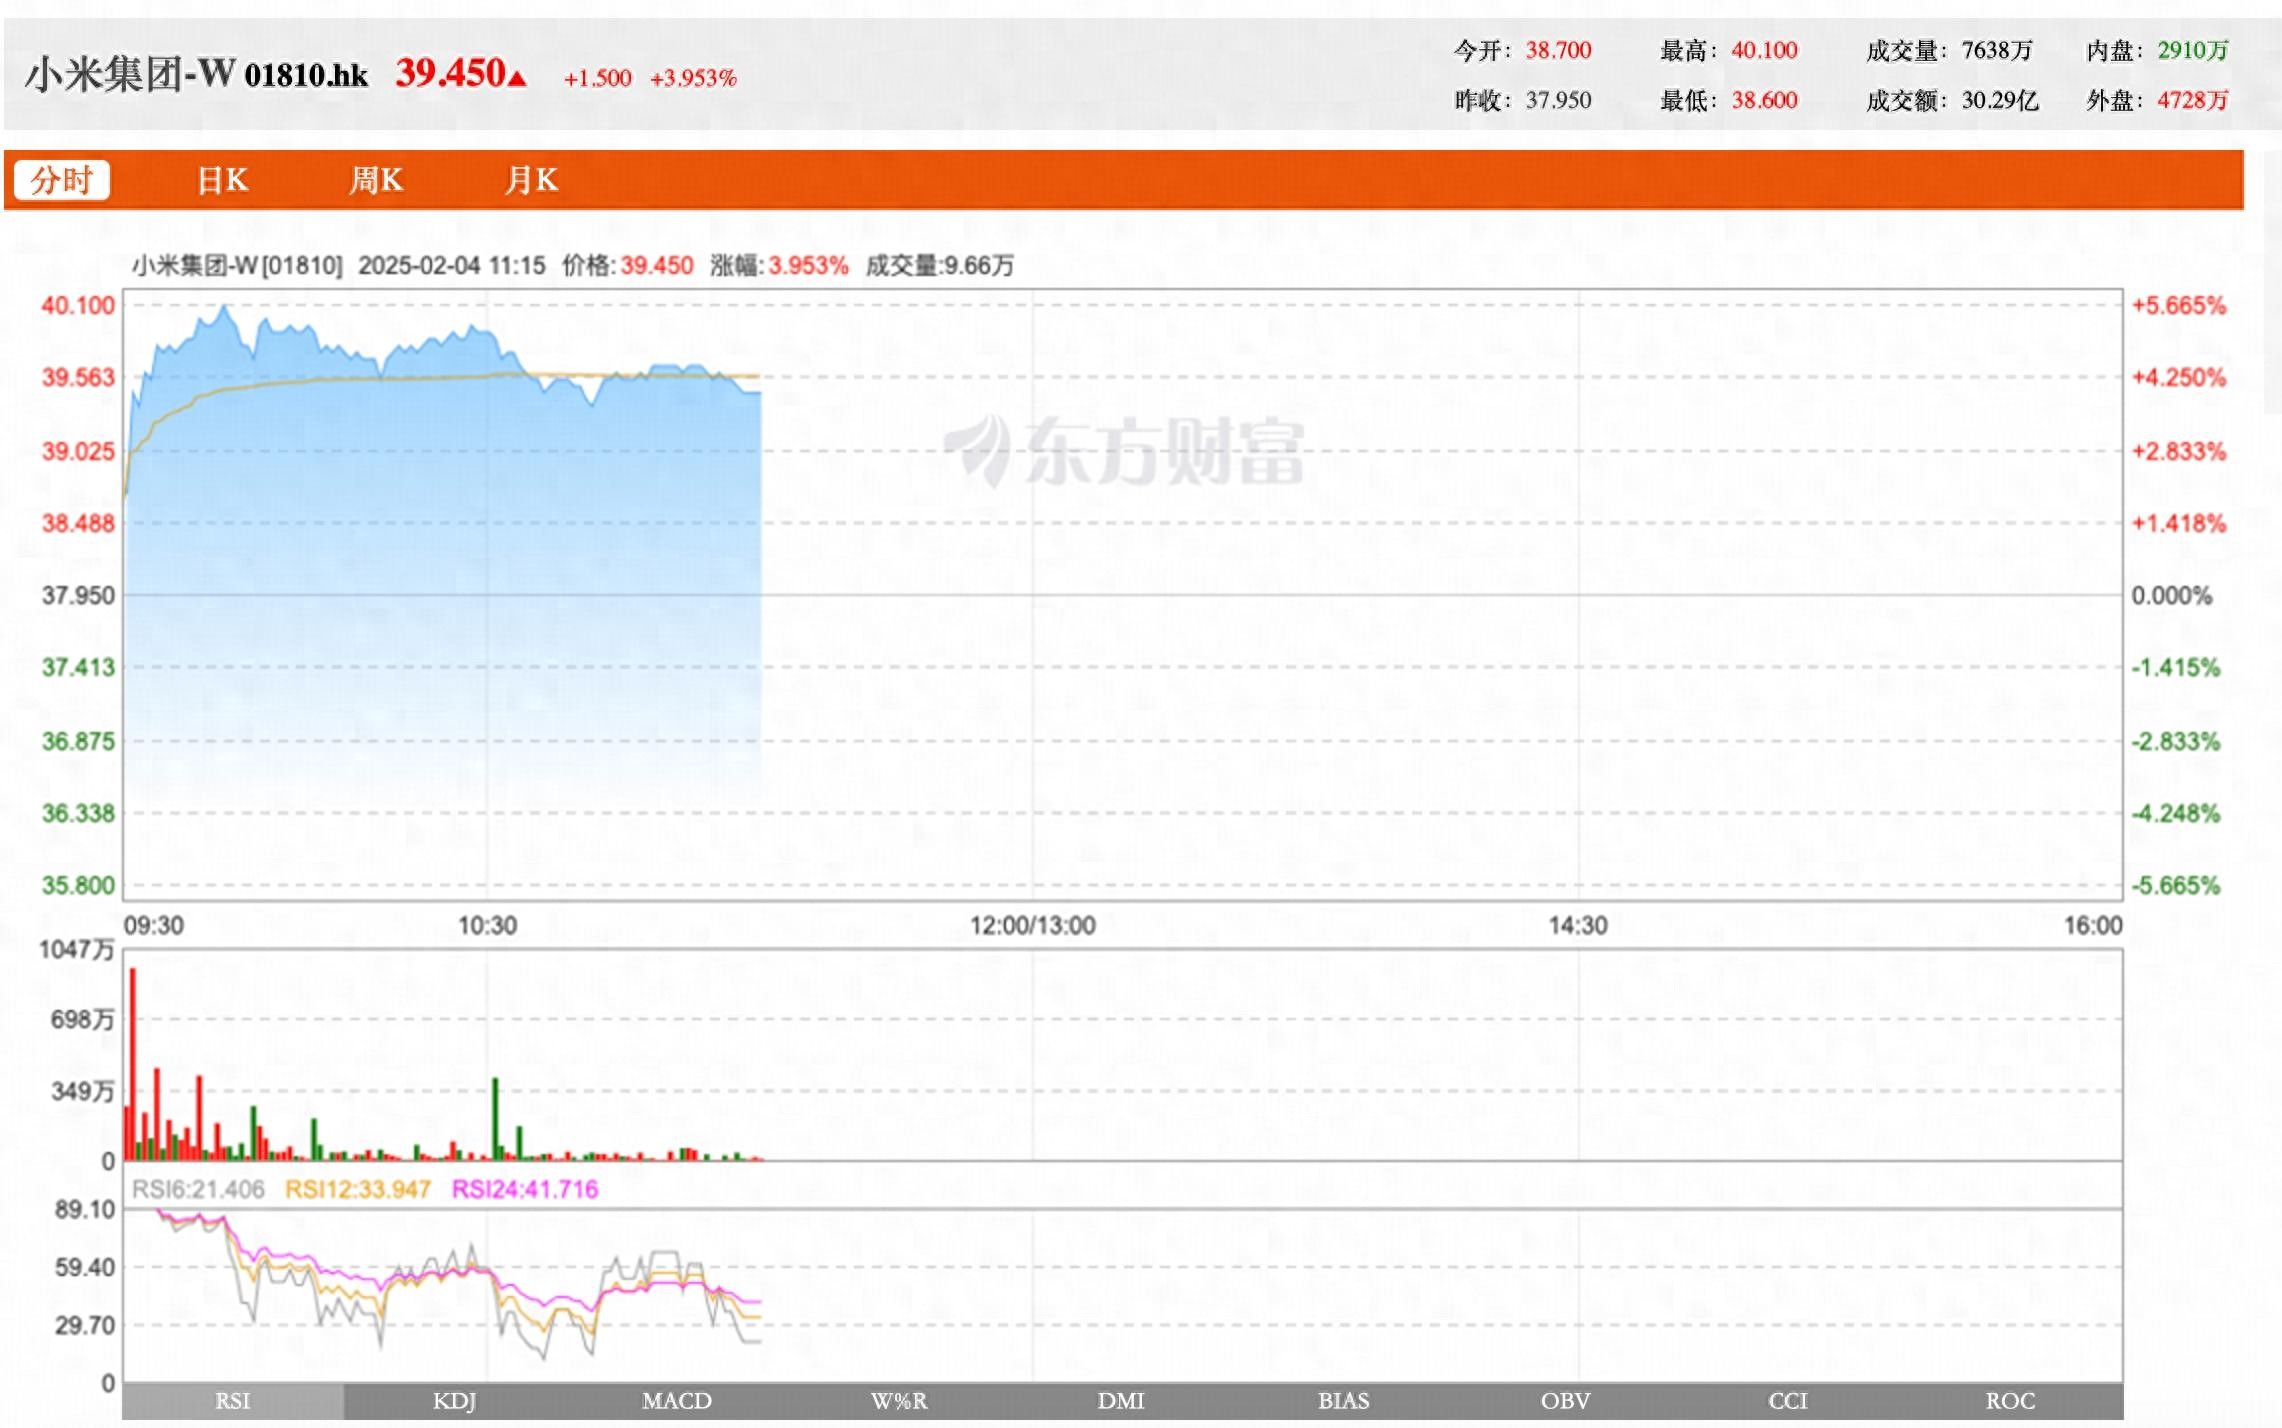Viewport: 2282px width, 1428px height.
Task: Click the RSI12:33.947 legend label
Action: tap(358, 1189)
